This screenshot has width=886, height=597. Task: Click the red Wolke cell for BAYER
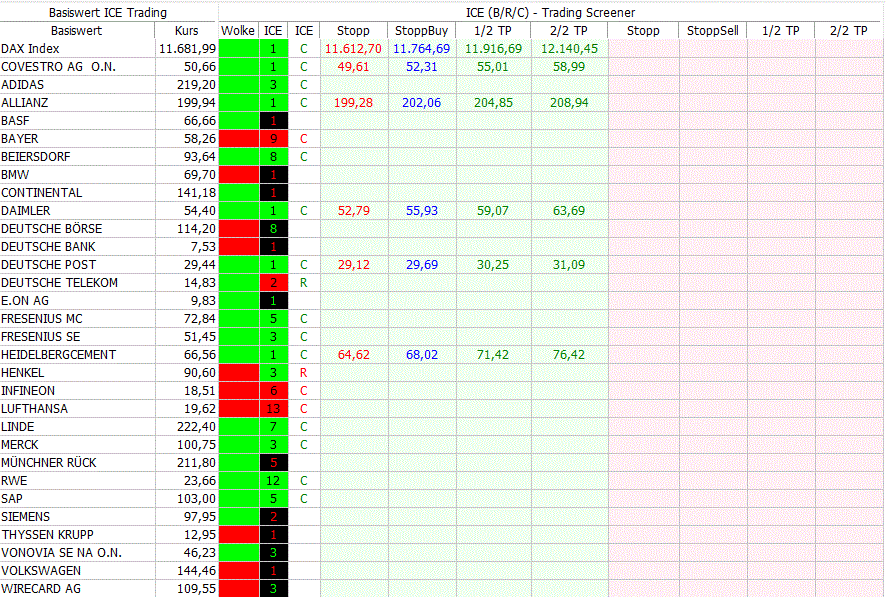[x=239, y=138]
